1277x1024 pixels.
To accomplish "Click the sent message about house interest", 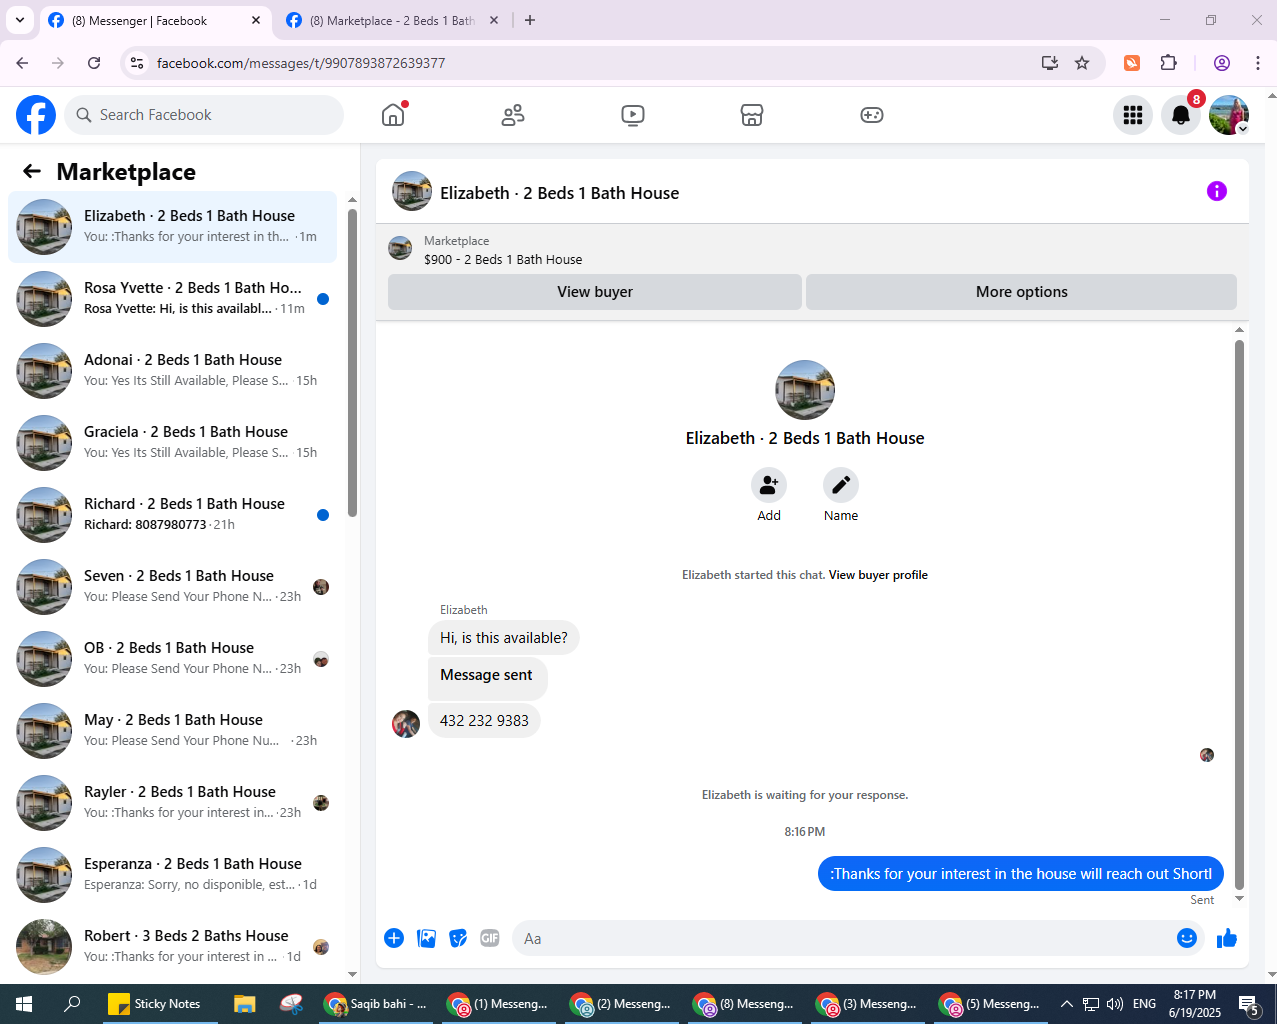I will [x=1020, y=874].
